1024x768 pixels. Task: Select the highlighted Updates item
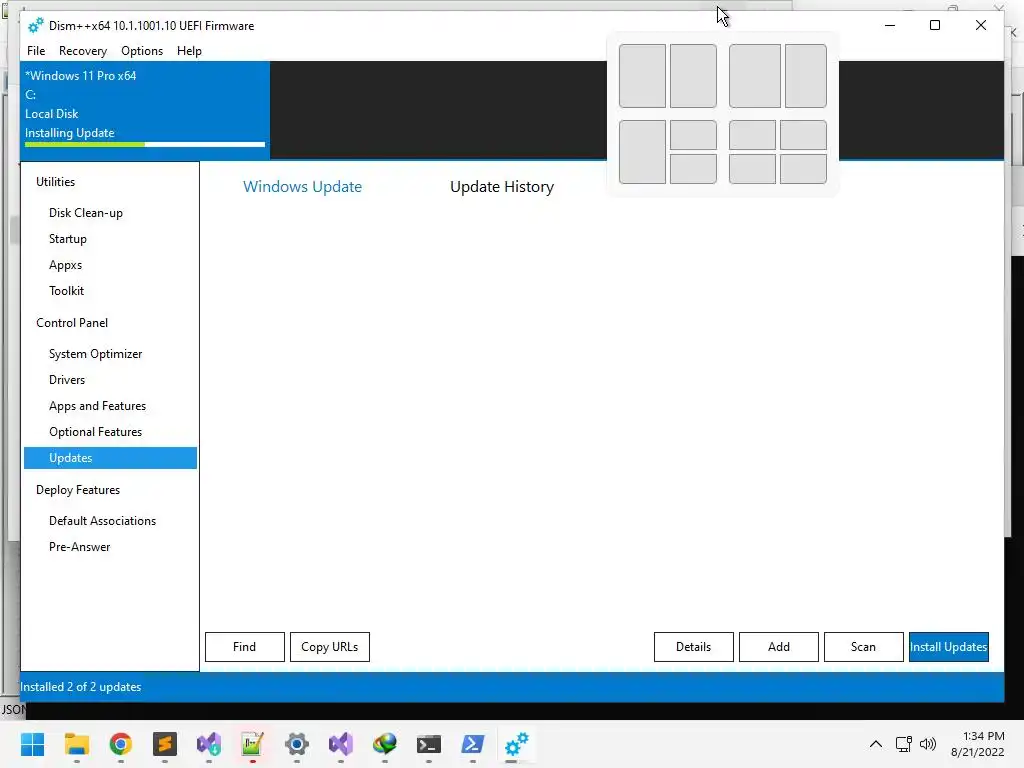(110, 458)
